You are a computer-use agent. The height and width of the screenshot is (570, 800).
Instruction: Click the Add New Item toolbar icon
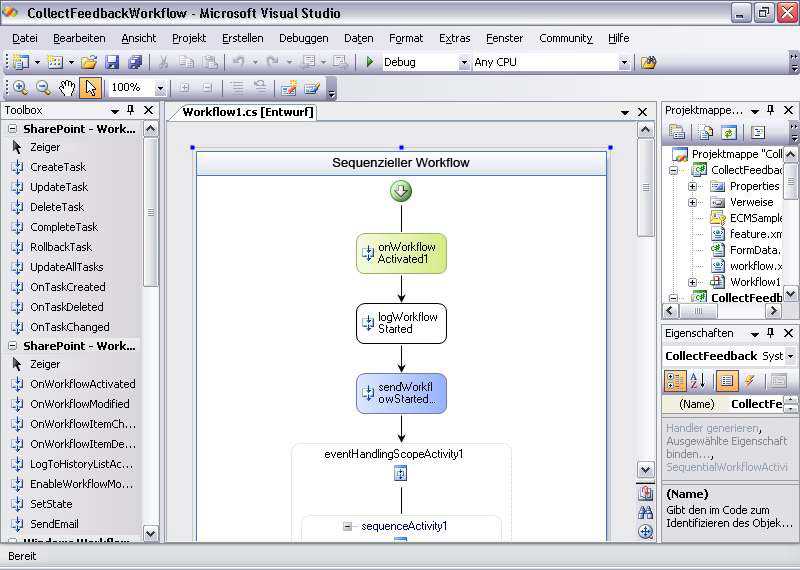click(x=55, y=62)
